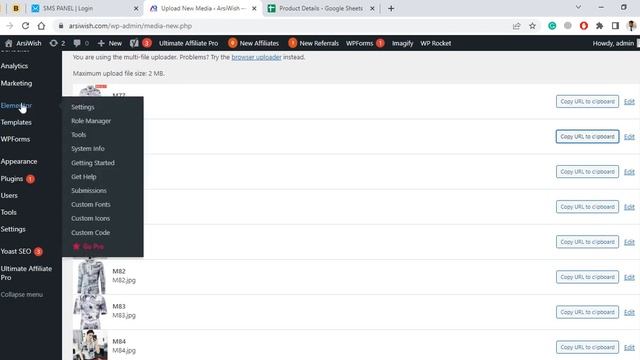Image resolution: width=640 pixels, height=360 pixels.
Task: Open WP Rocket in the admin bar
Action: pyautogui.click(x=436, y=43)
